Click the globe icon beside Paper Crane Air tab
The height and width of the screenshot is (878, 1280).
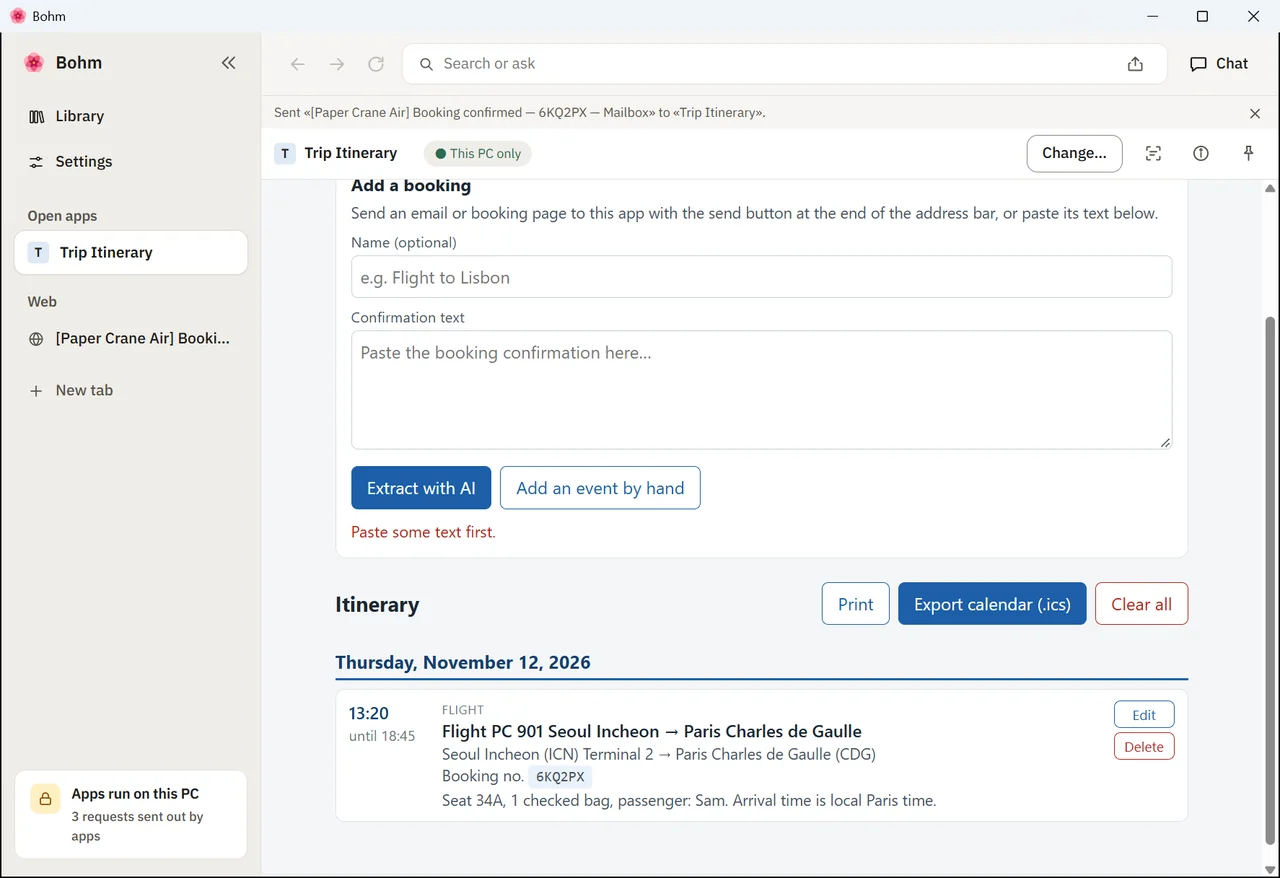pyautogui.click(x=36, y=339)
